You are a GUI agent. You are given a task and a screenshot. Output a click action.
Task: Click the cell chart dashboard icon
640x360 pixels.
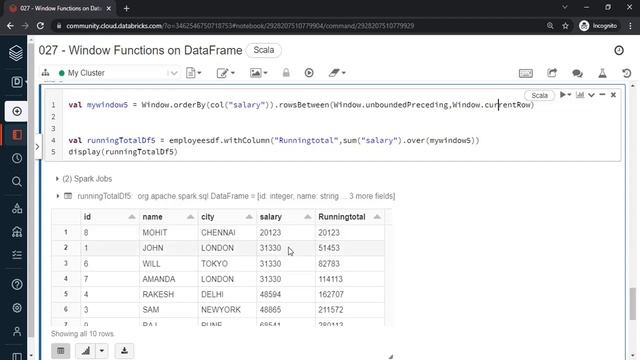(x=580, y=95)
